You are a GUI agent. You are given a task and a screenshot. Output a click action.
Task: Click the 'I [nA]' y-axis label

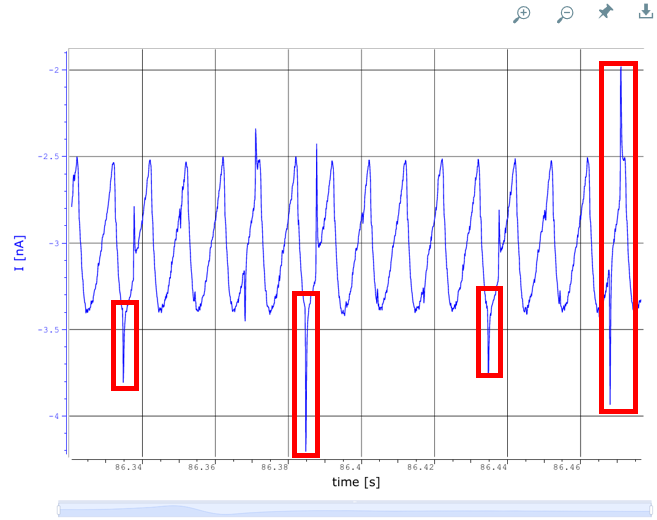tap(19, 253)
